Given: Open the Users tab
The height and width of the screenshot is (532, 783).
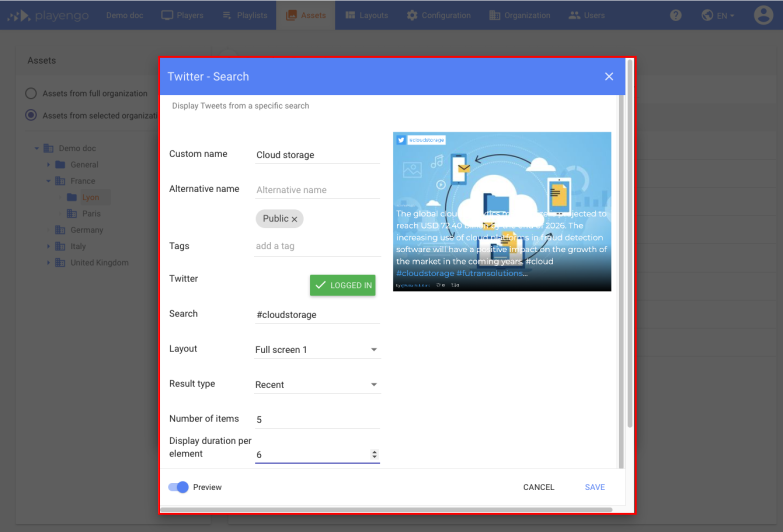Looking at the screenshot, I should point(587,15).
